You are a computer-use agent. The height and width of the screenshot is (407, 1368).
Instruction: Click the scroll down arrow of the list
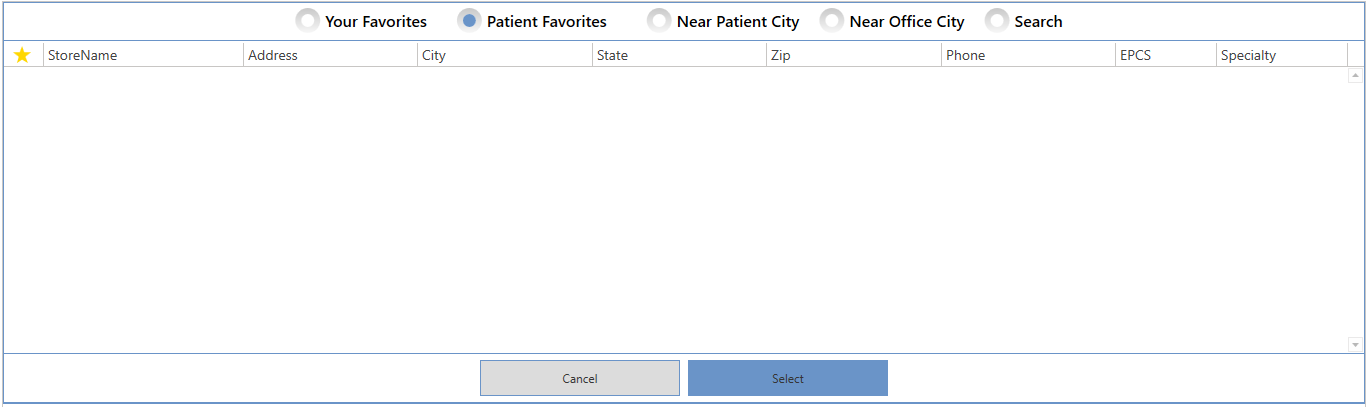pos(1356,345)
